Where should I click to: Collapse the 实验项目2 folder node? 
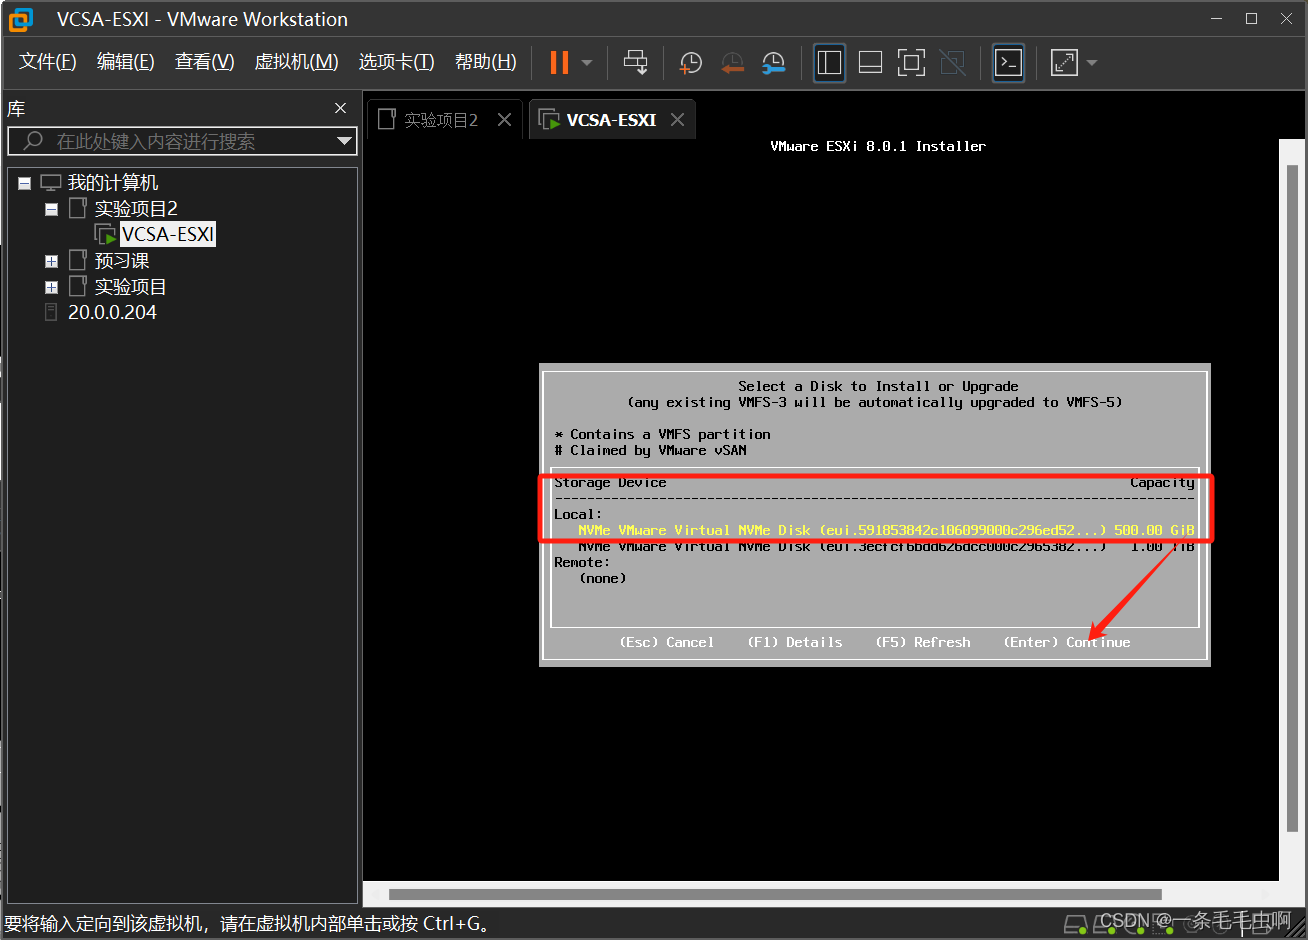51,210
